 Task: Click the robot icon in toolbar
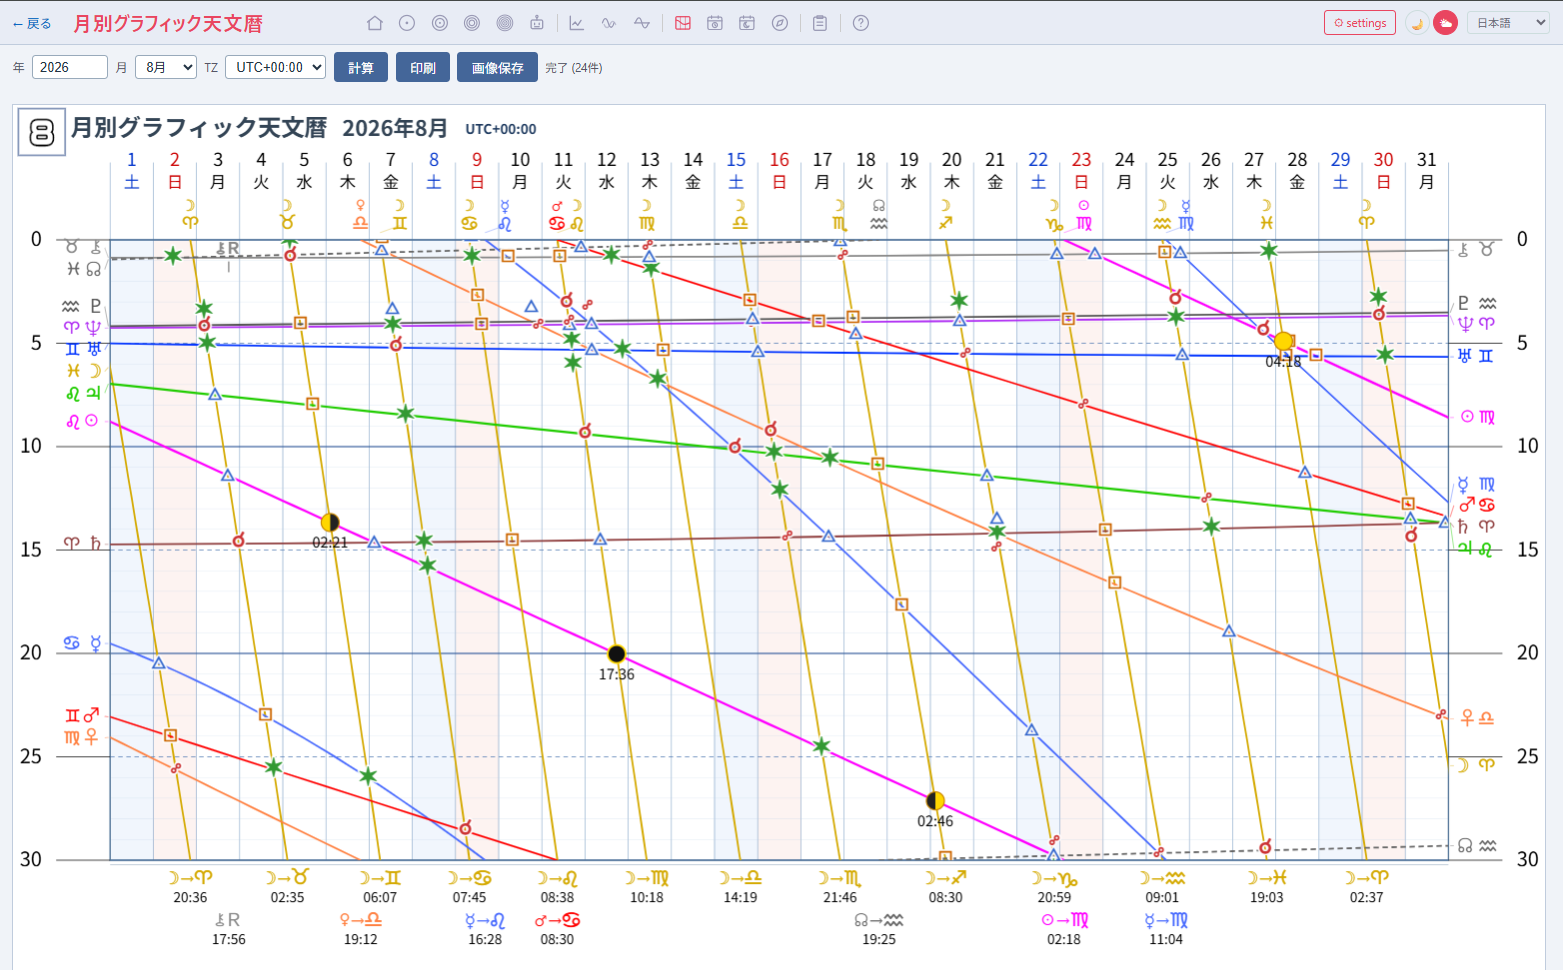point(537,23)
